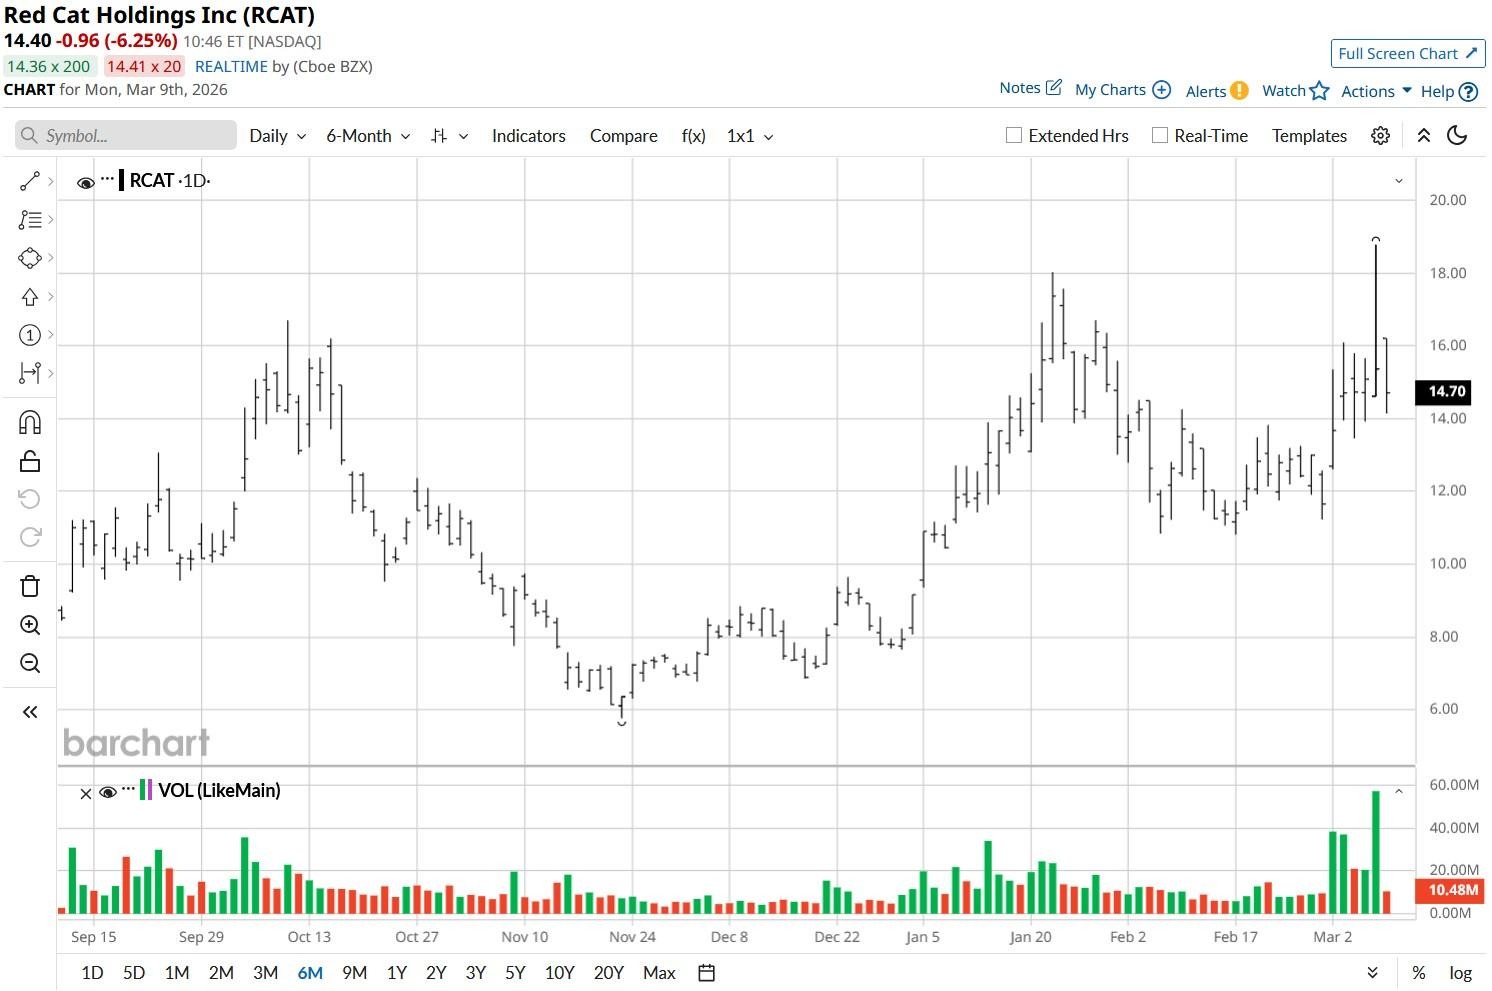Click the undo arrow icon
Image resolution: width=1492 pixels, height=991 pixels.
tap(30, 499)
